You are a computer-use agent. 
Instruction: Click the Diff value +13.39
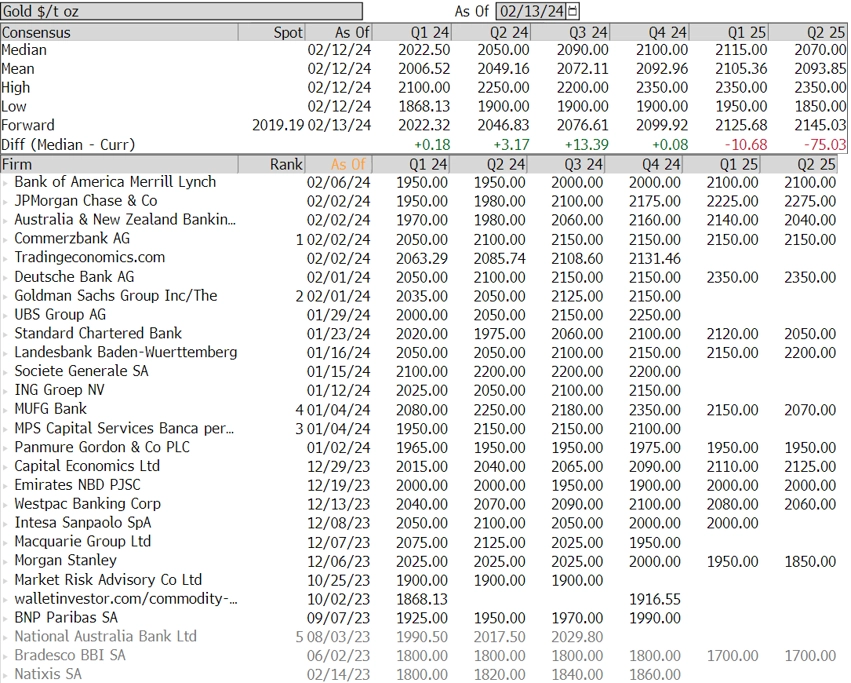586,145
